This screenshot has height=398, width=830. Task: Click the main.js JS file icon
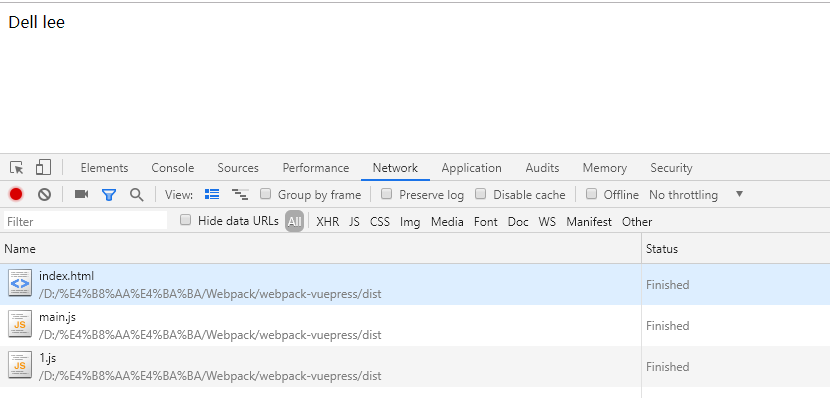20,324
